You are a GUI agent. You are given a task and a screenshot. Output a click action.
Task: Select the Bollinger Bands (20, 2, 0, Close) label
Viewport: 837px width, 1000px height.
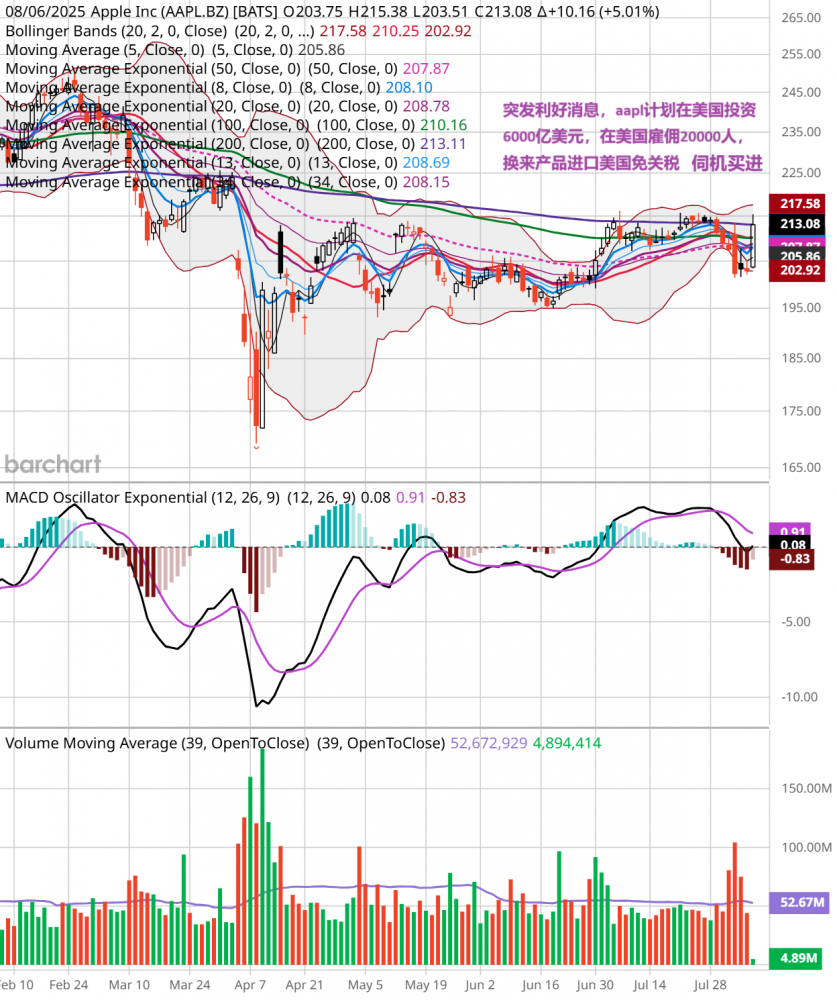tap(115, 31)
